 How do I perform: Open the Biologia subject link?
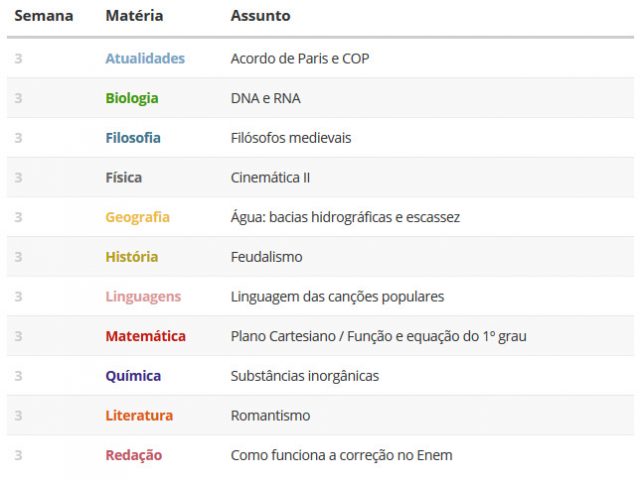[x=132, y=98]
